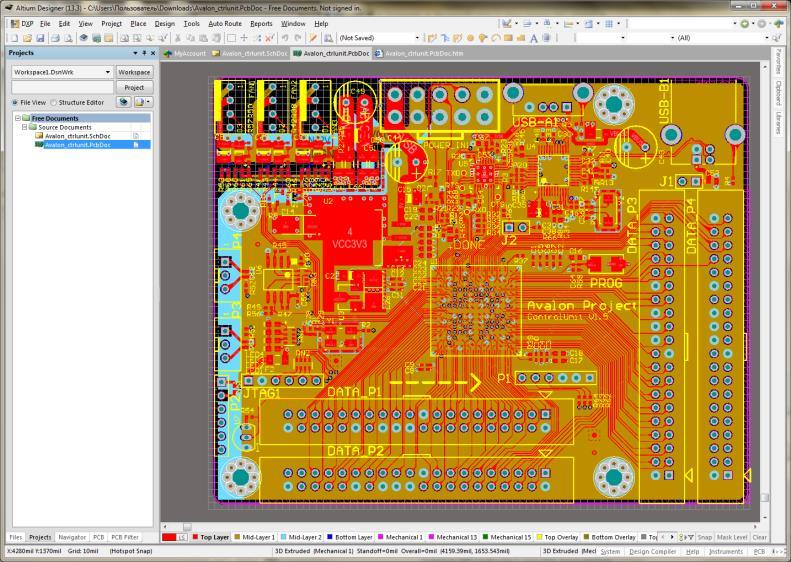791x562 pixels.
Task: Click the Open file folder icon
Action: 27,38
